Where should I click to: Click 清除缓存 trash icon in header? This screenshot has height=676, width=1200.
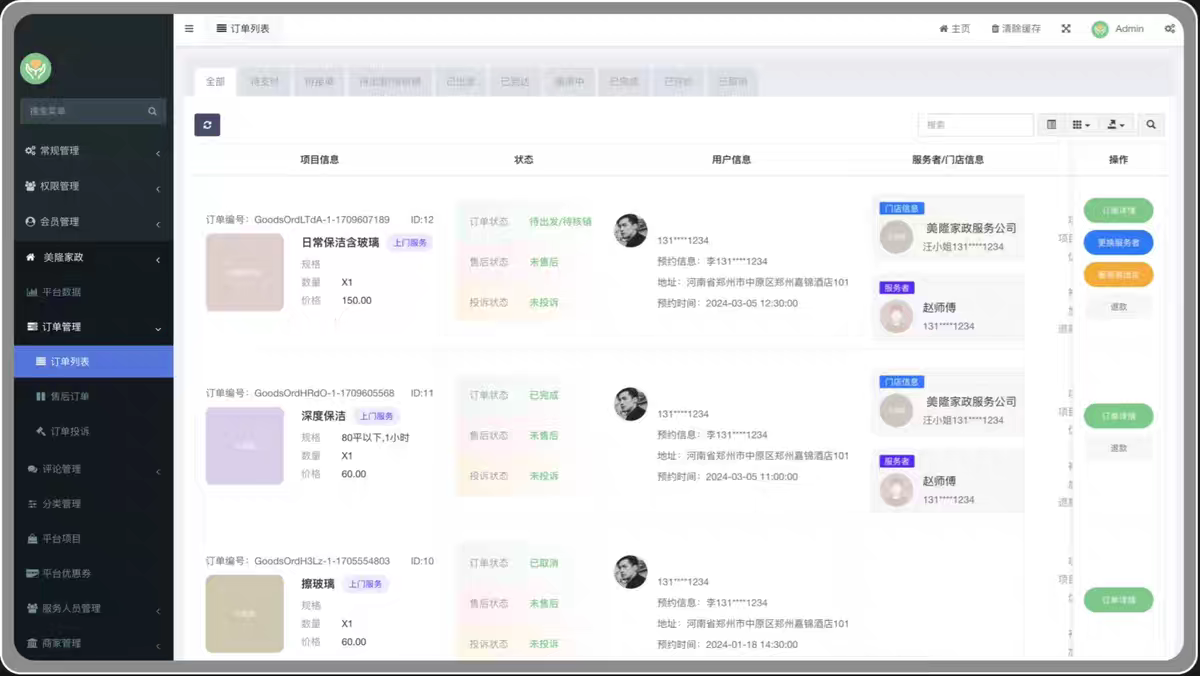[1015, 29]
